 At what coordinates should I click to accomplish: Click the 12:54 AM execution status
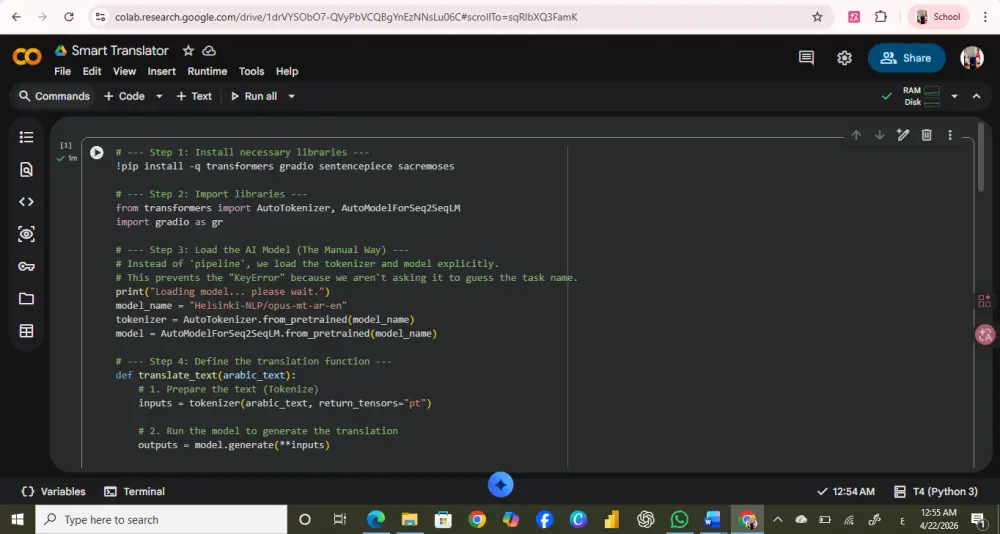pyautogui.click(x=846, y=492)
